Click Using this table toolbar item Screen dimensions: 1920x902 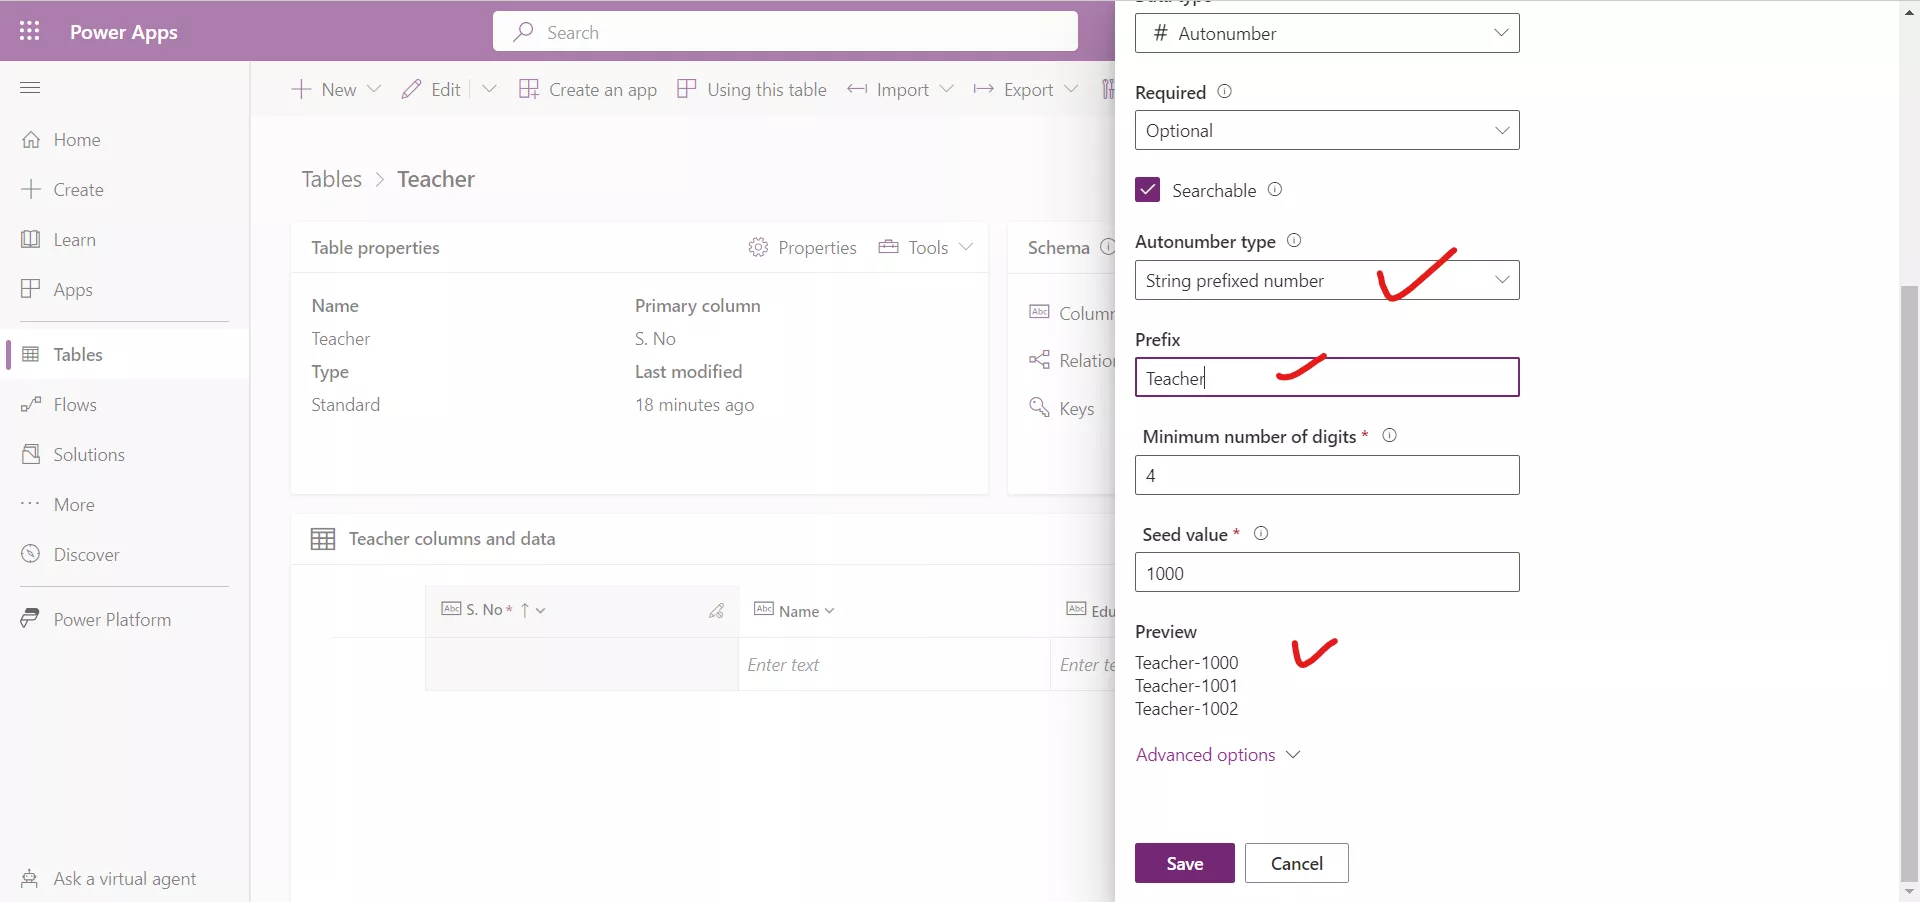coord(752,89)
